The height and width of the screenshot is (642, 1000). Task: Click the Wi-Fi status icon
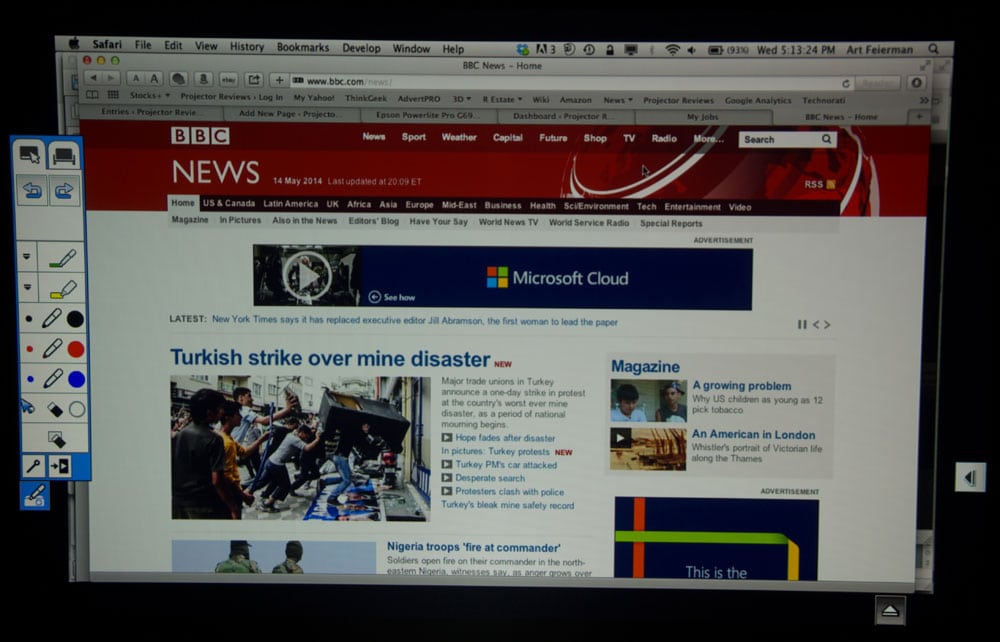[x=672, y=50]
